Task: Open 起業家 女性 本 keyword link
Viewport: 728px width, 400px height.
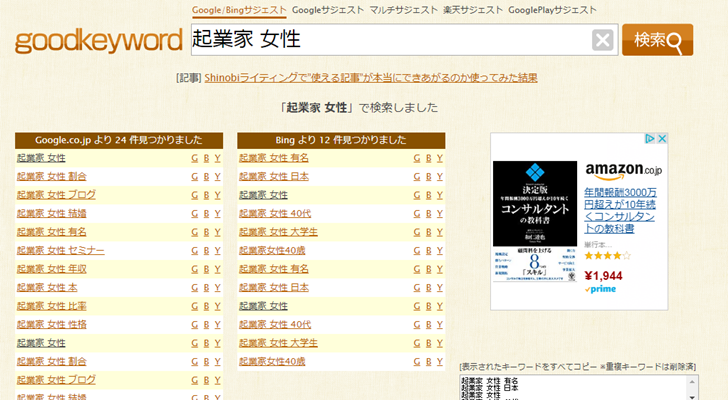Action: coord(47,288)
